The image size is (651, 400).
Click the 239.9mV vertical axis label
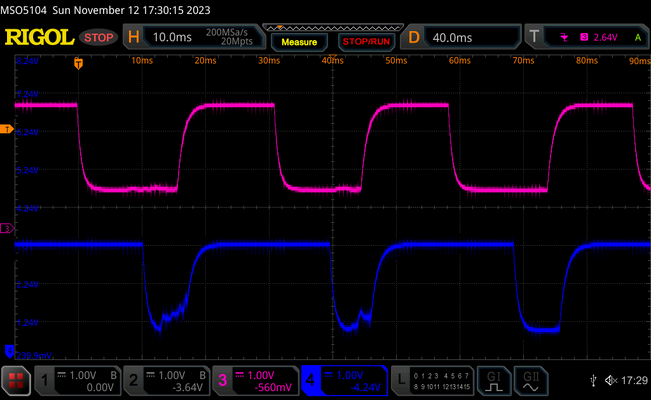pyautogui.click(x=34, y=356)
